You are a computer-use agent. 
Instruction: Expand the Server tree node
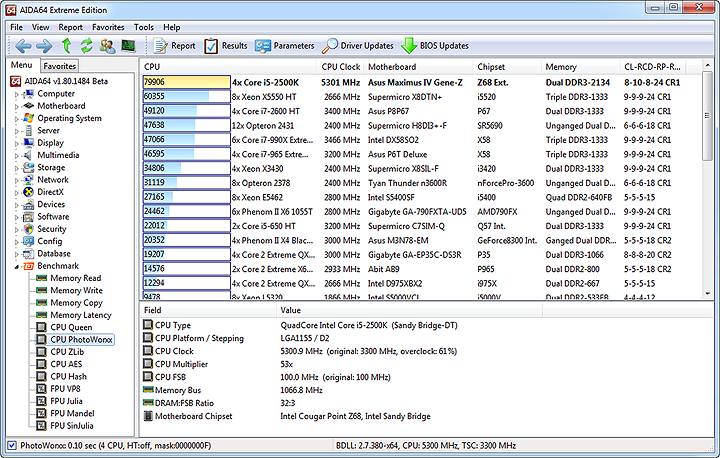(17, 131)
